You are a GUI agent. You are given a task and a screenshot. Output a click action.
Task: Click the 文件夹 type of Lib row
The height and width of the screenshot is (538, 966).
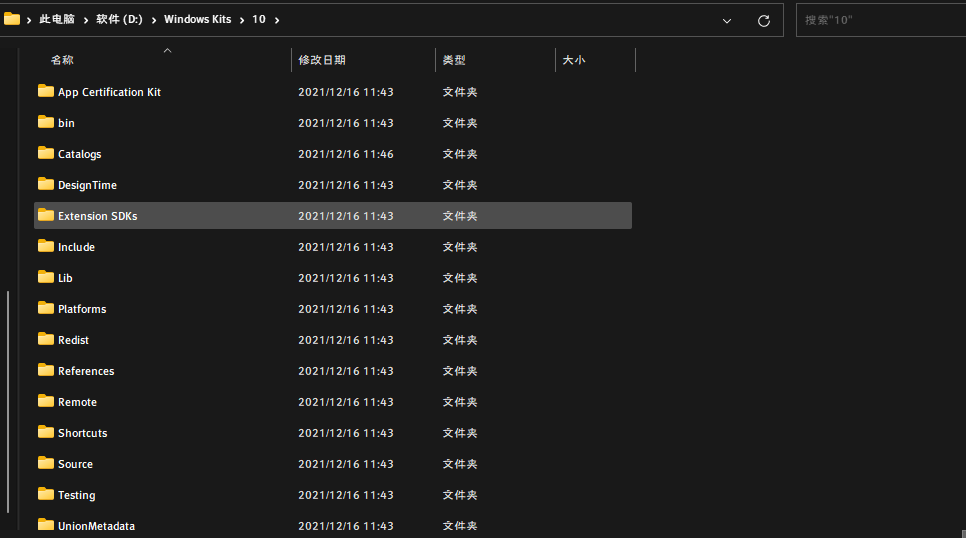tap(460, 278)
